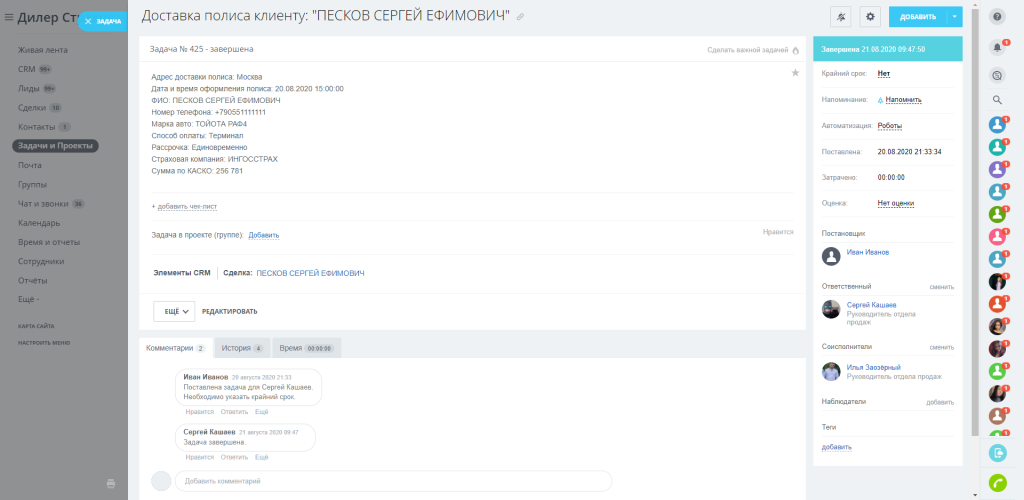Click the print icon in left sidebar
Screen dimensions: 1024x500
tap(111, 484)
